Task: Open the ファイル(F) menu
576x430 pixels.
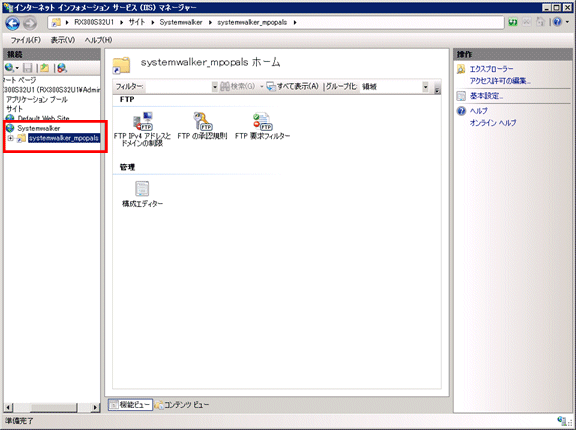Action: point(25,40)
